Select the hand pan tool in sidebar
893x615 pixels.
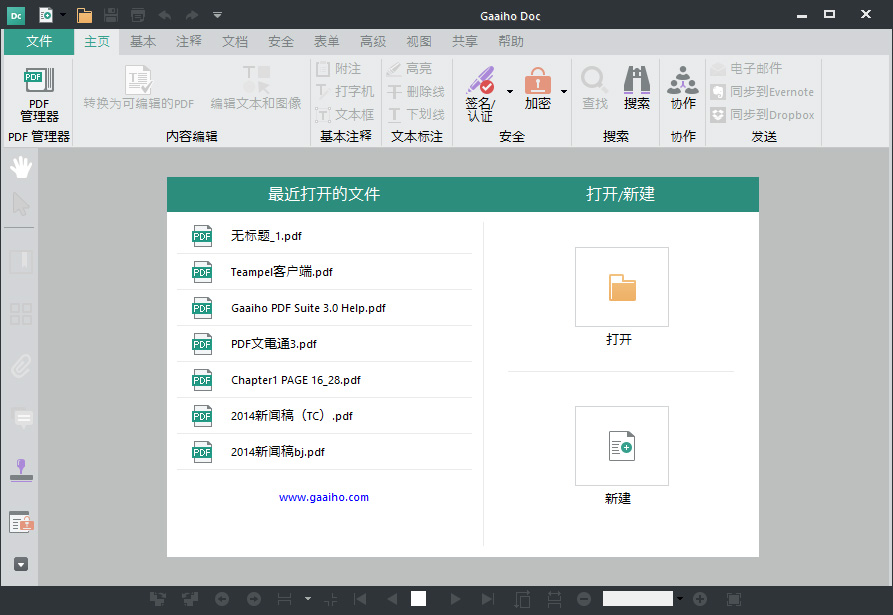(21, 167)
